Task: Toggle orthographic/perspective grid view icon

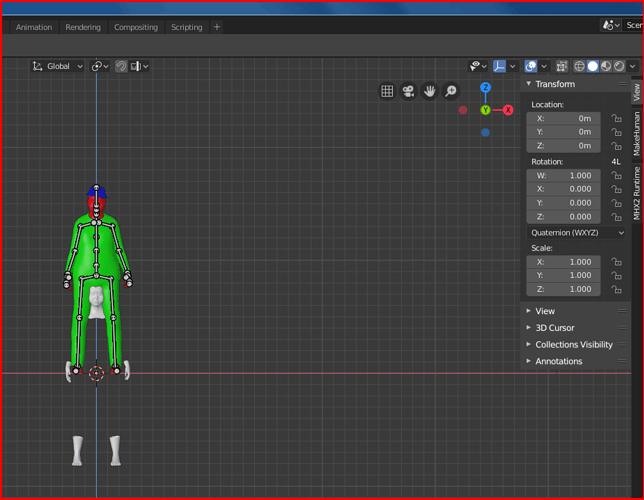Action: pos(387,91)
